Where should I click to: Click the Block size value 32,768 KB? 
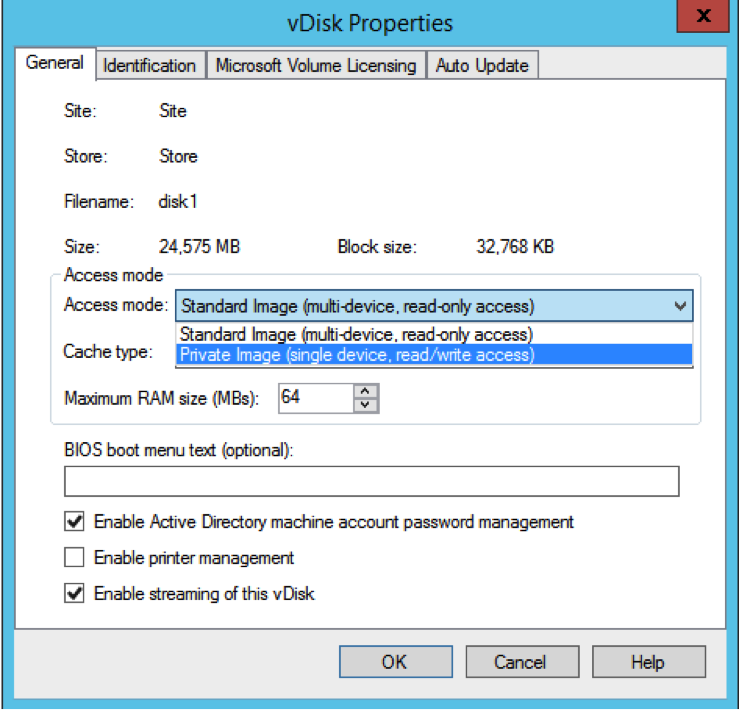(x=515, y=247)
